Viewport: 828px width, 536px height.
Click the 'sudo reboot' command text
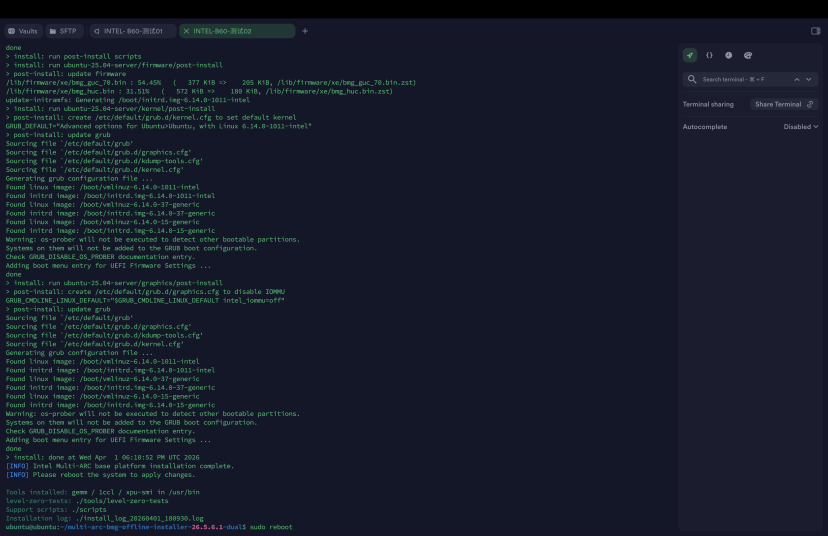[x=271, y=527]
